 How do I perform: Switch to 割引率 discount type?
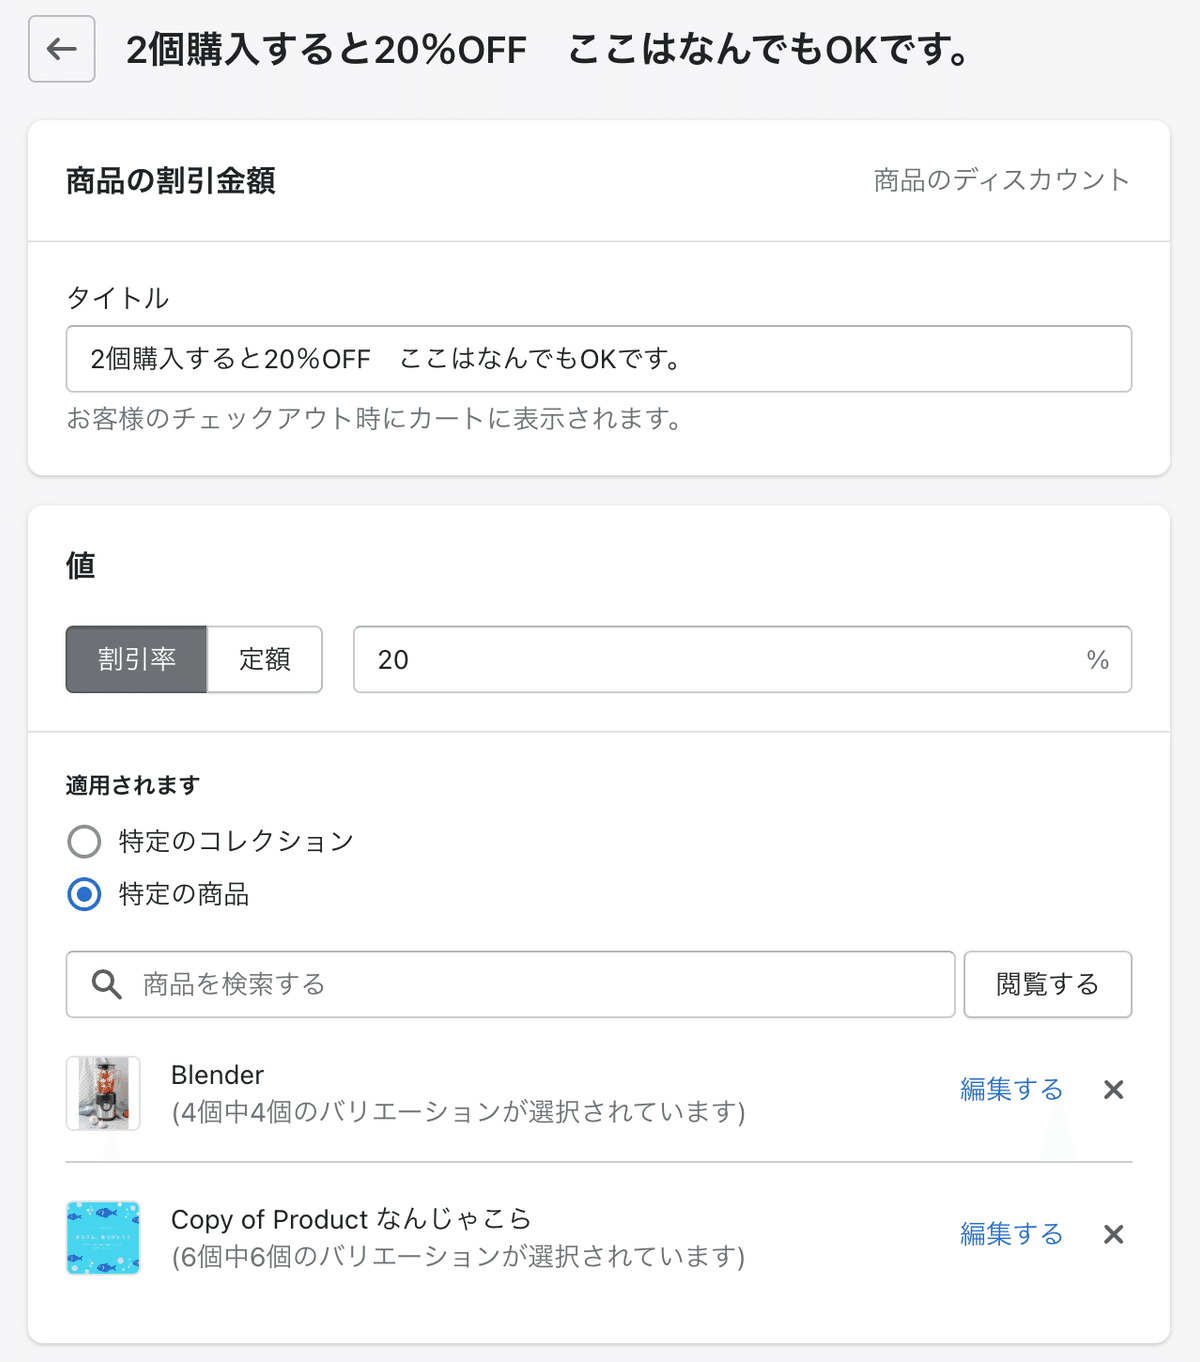[136, 659]
